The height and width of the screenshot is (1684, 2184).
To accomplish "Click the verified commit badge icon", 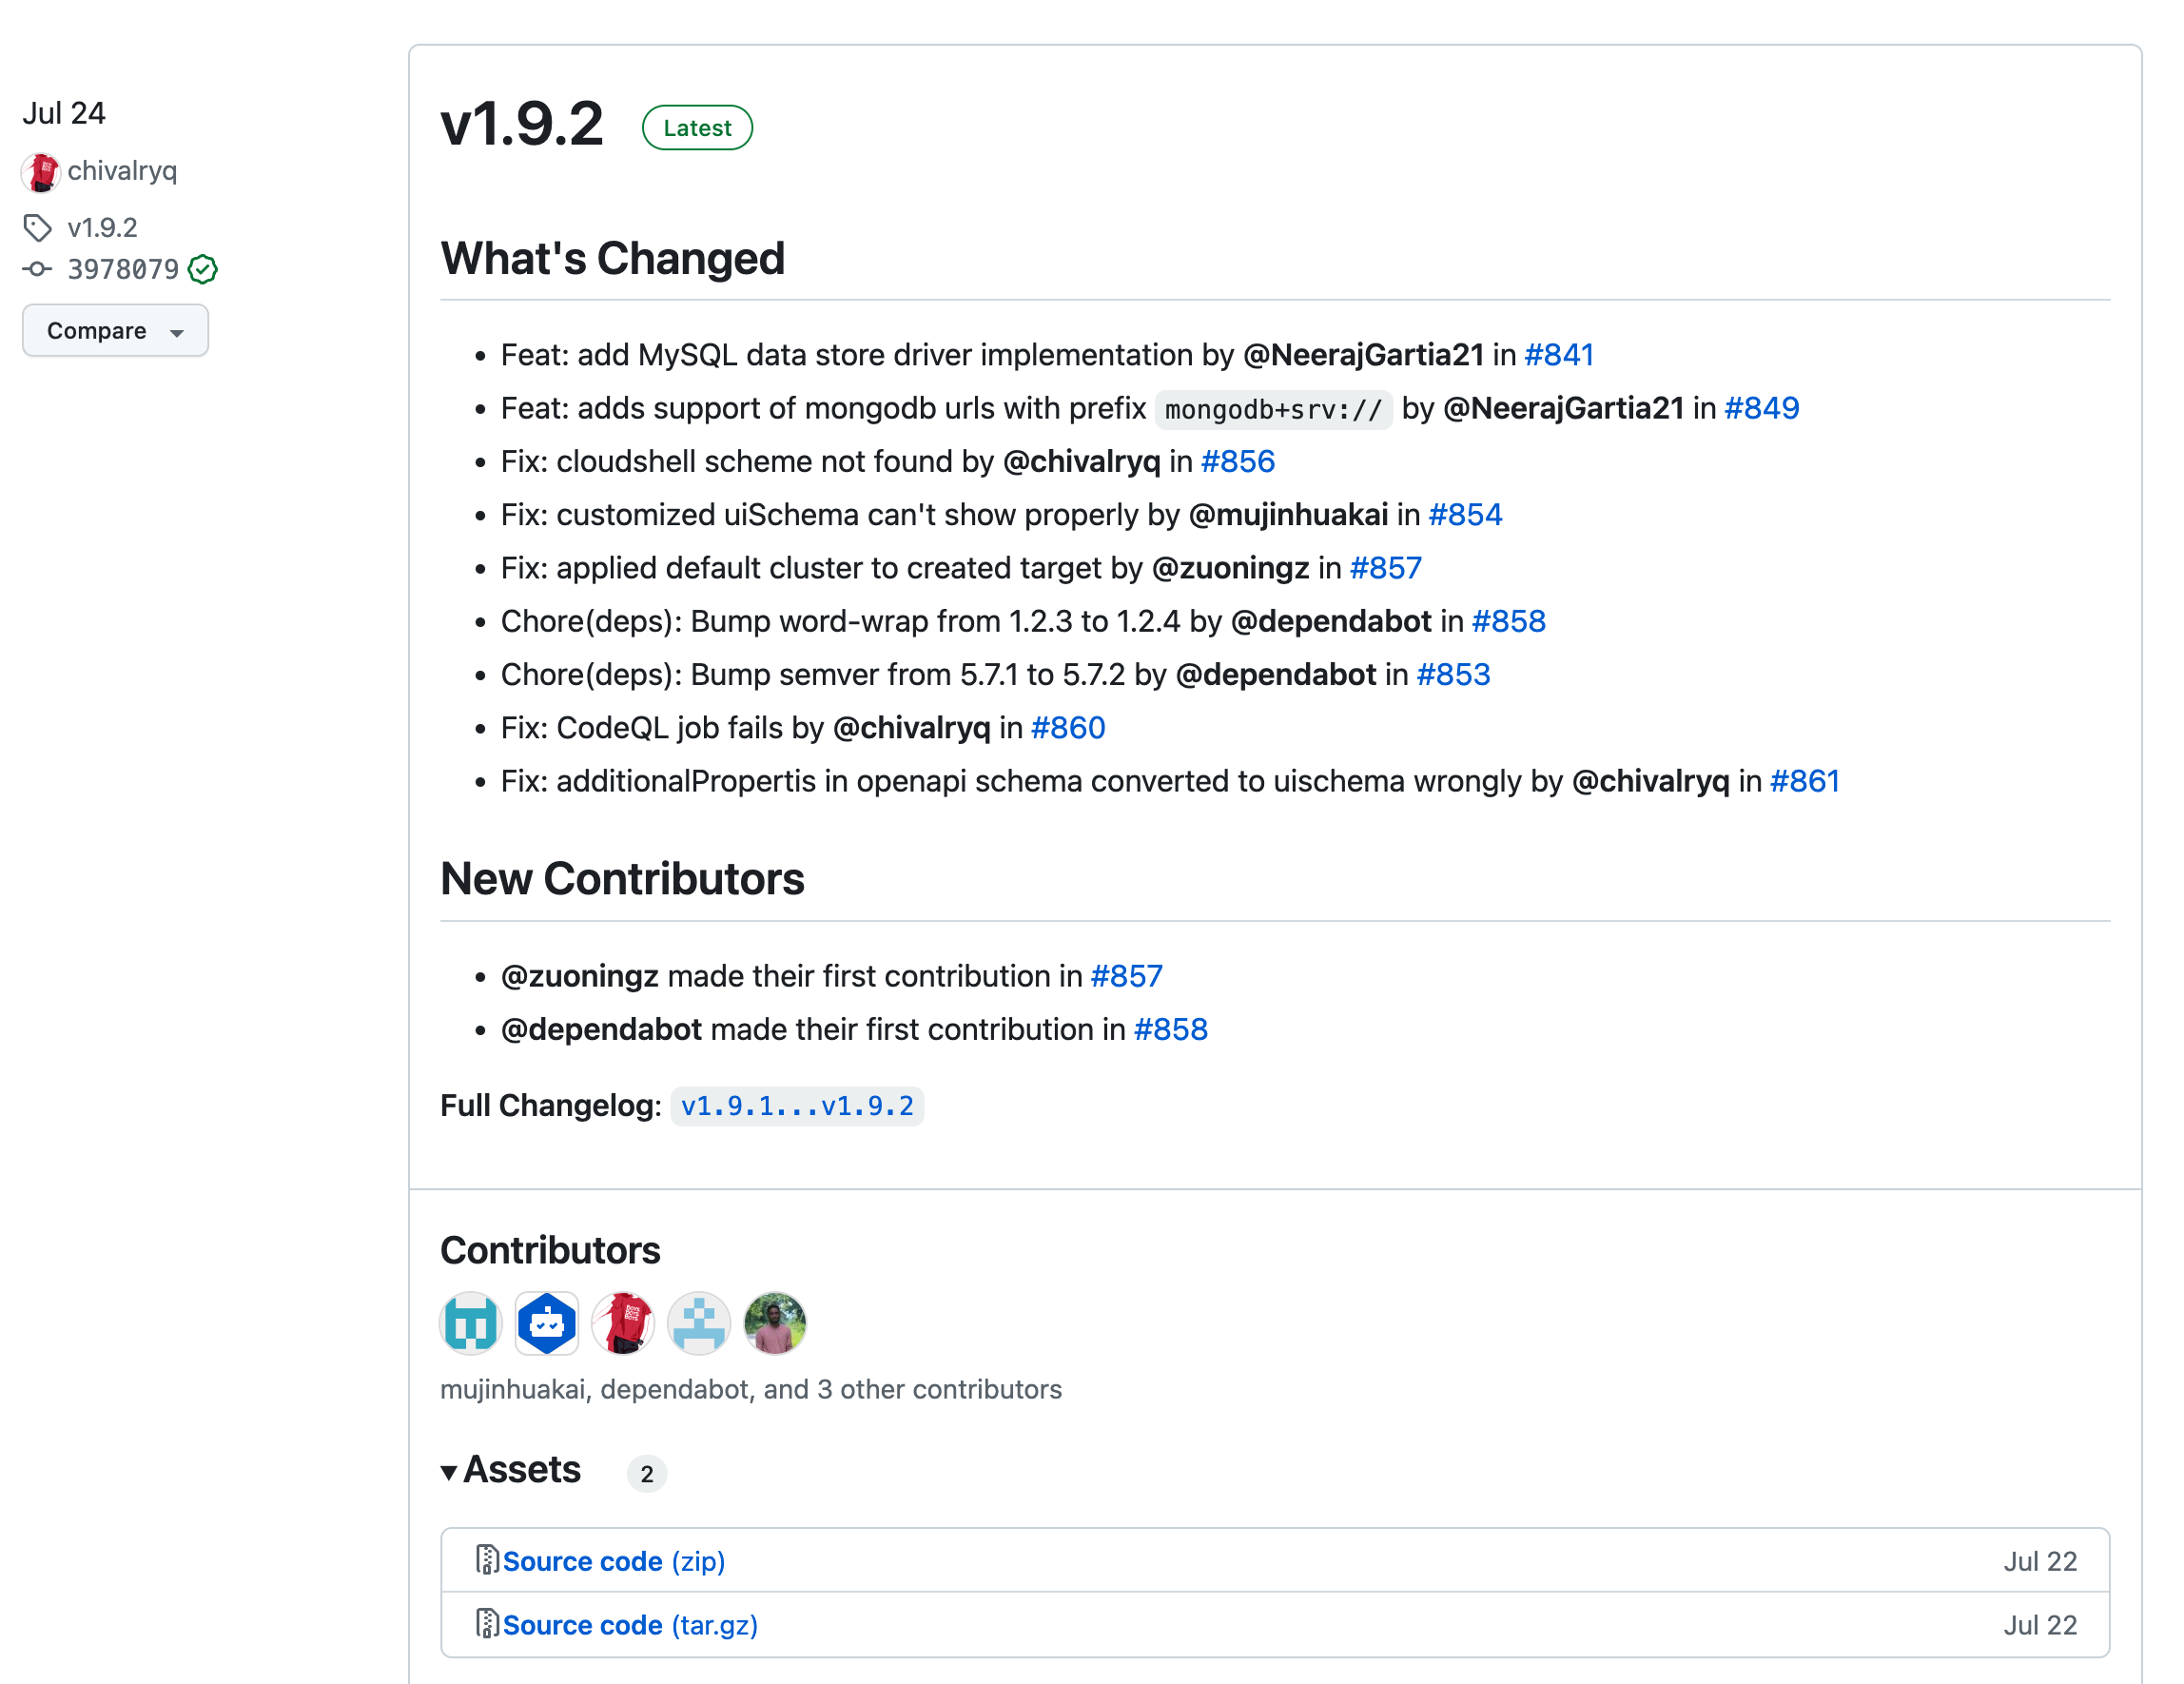I will (203, 269).
